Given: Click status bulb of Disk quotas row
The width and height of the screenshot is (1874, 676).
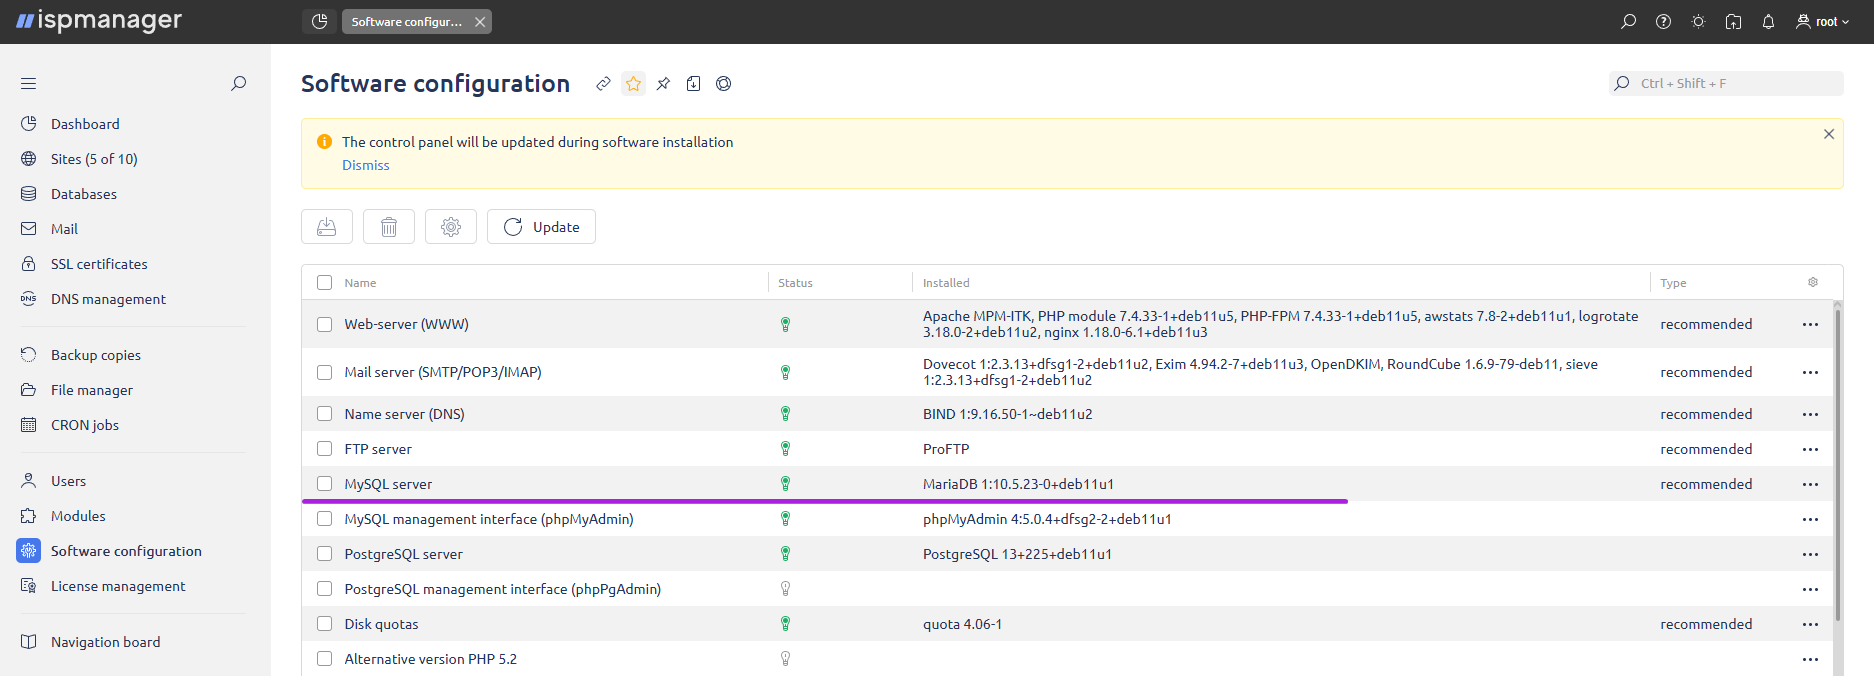Looking at the screenshot, I should pos(785,624).
